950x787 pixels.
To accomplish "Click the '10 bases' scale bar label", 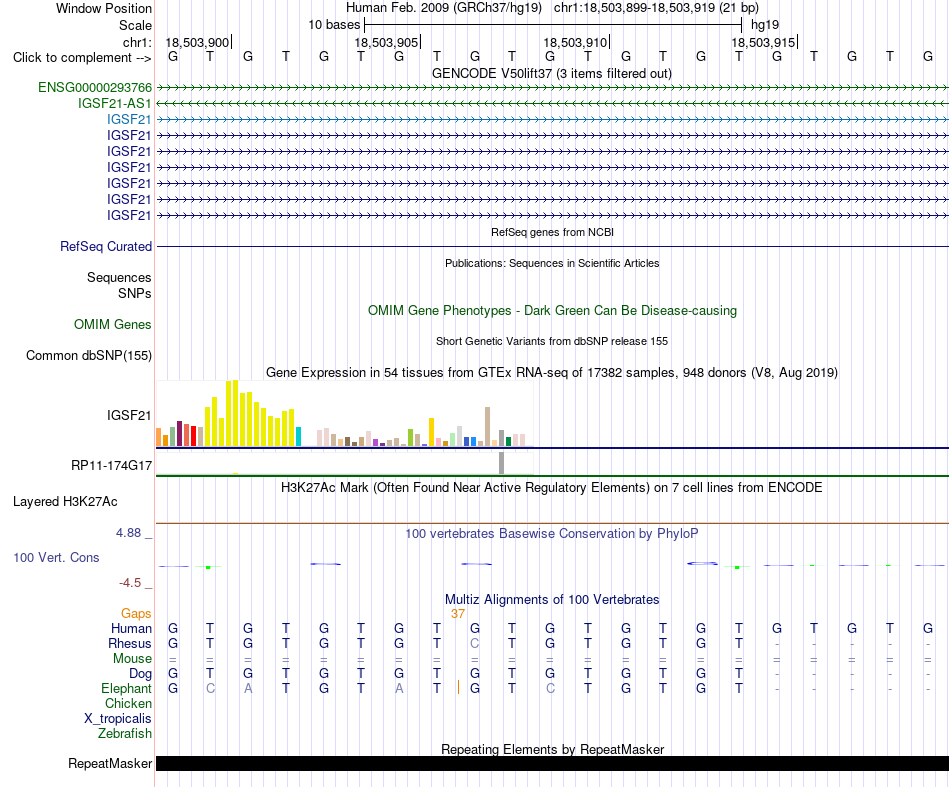I will pos(334,25).
